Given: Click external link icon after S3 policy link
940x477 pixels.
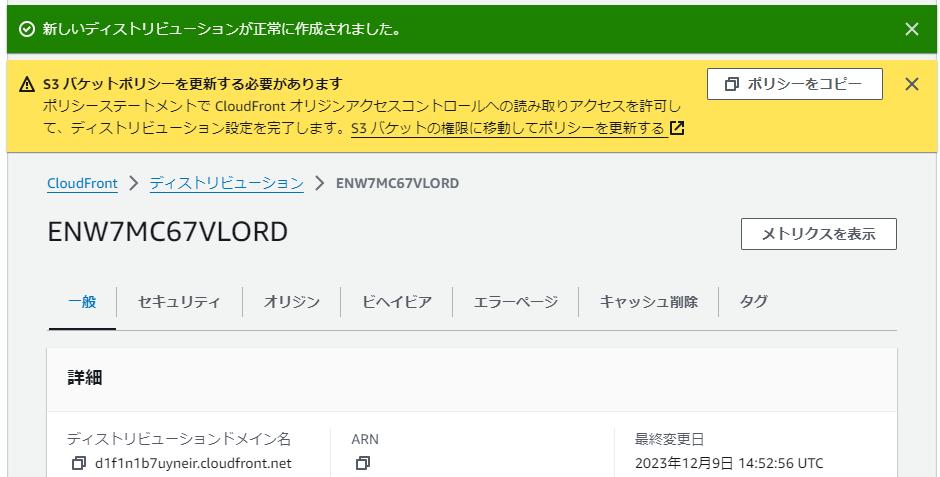Looking at the screenshot, I should [677, 128].
